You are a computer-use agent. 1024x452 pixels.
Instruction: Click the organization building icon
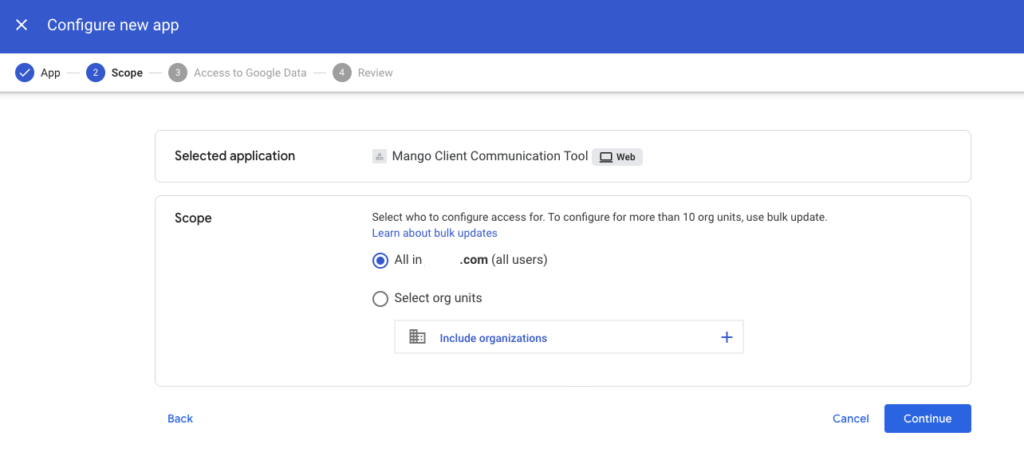(417, 337)
